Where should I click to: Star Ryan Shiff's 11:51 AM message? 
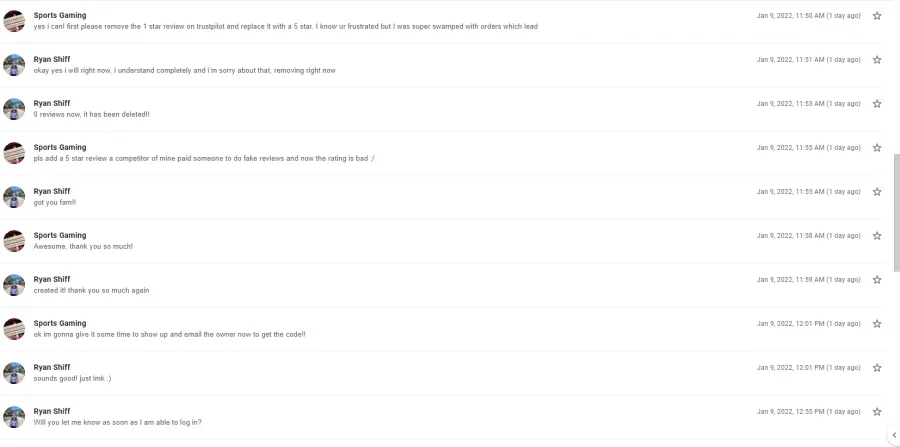(876, 60)
